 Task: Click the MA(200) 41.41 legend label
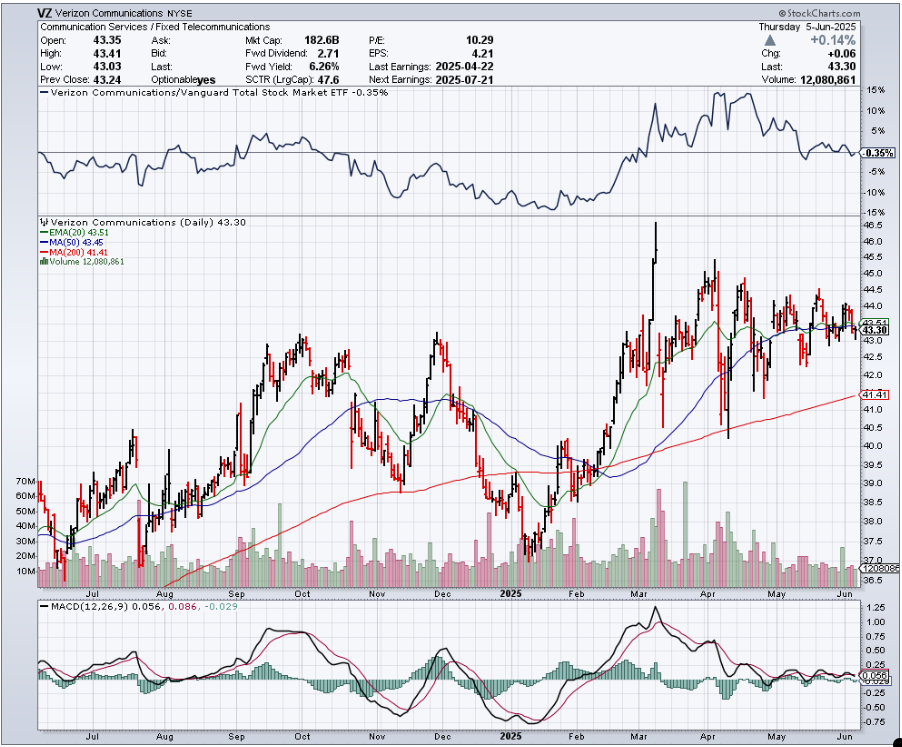[x=79, y=252]
